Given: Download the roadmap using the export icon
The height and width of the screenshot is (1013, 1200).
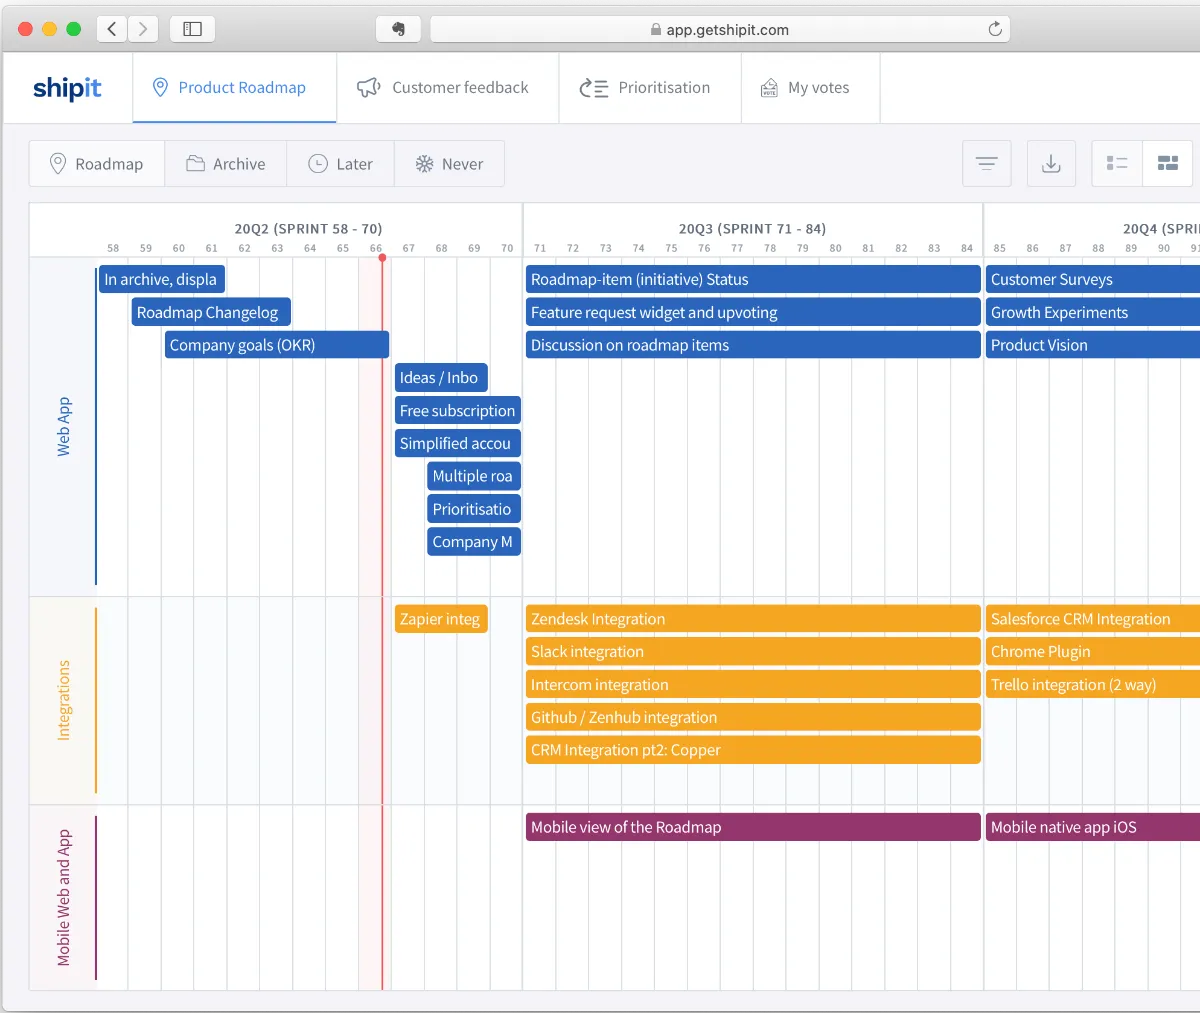Looking at the screenshot, I should coord(1051,163).
